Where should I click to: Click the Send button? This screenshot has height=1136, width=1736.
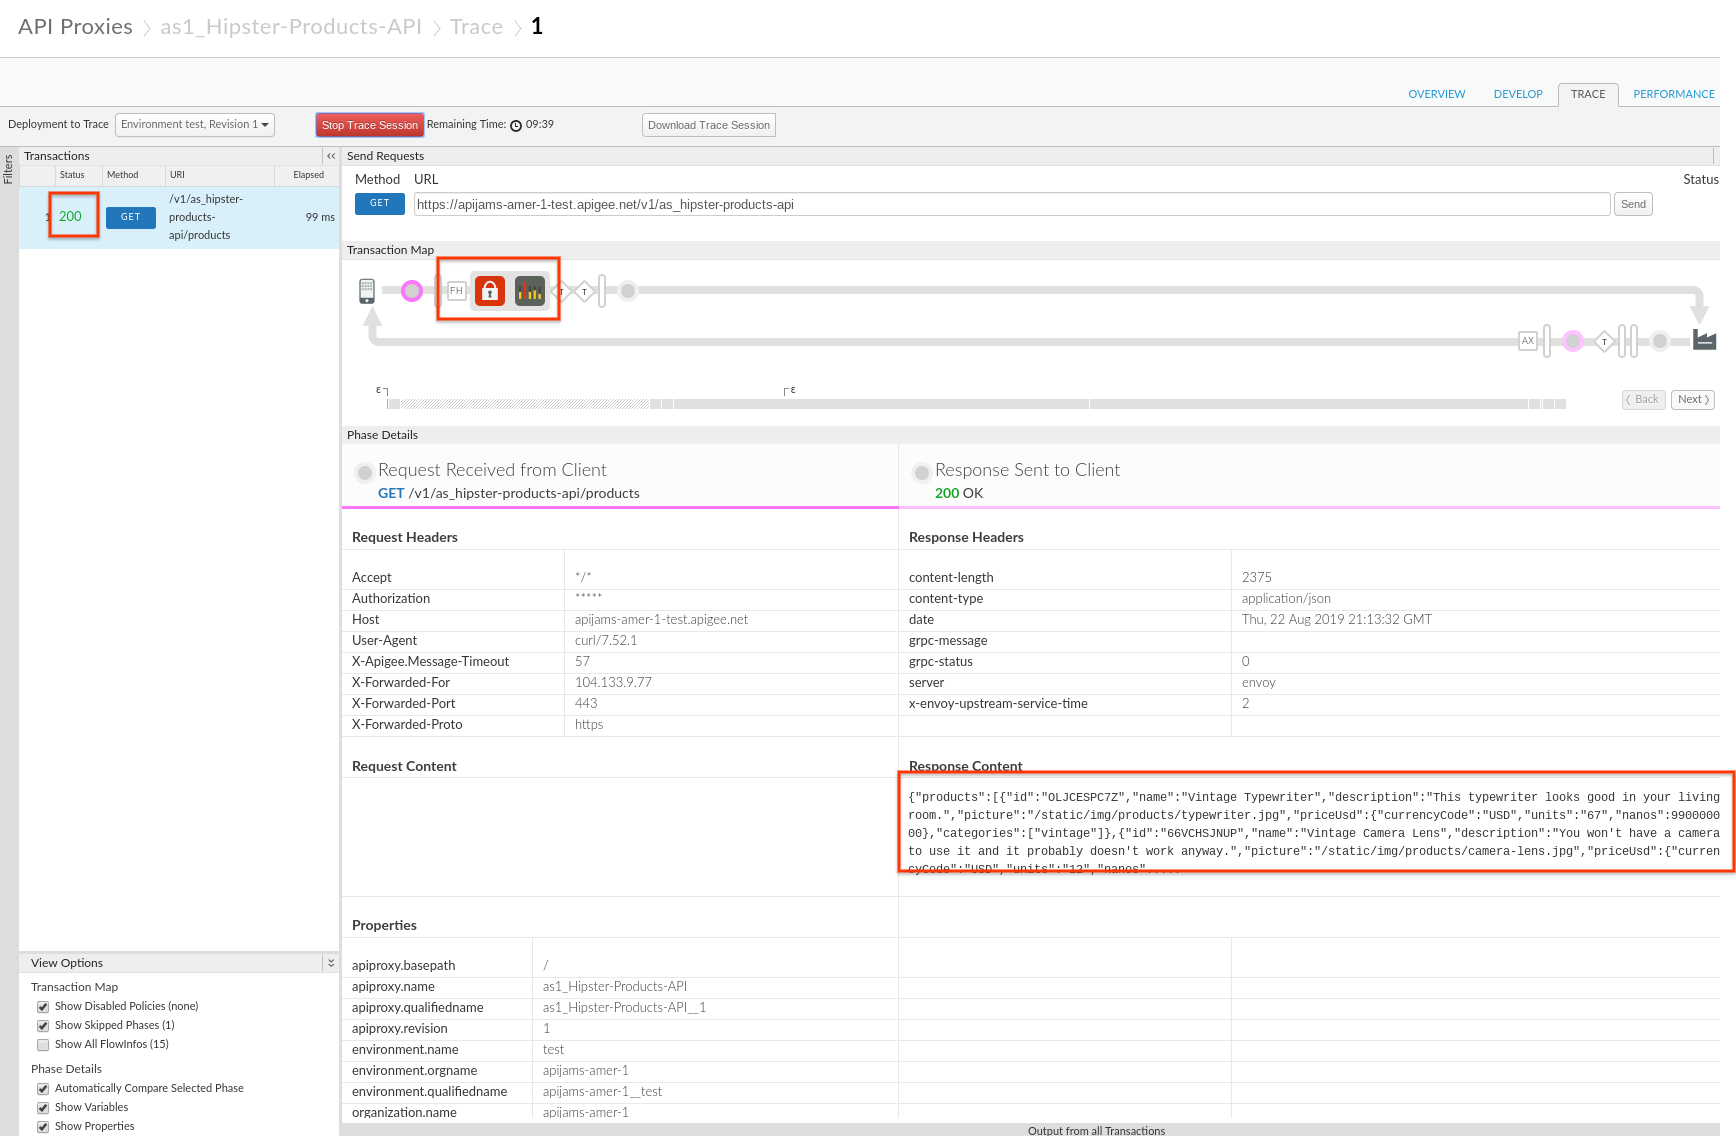[1633, 204]
